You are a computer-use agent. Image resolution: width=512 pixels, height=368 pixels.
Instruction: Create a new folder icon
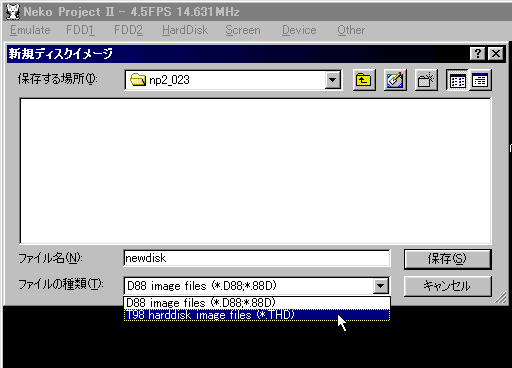tap(426, 80)
